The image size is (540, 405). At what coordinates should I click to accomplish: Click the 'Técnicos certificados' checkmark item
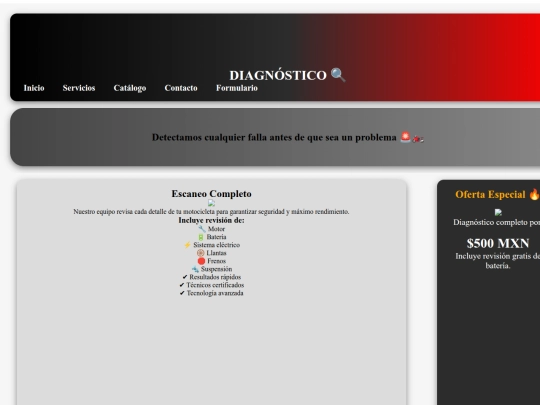pos(211,285)
